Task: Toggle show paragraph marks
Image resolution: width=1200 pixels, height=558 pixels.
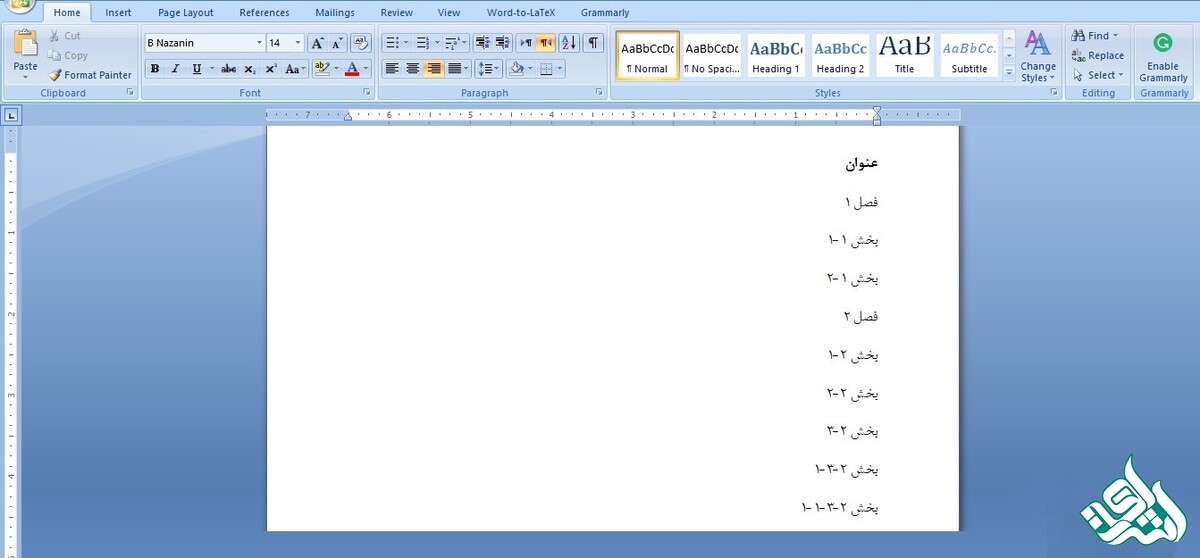Action: coord(594,43)
